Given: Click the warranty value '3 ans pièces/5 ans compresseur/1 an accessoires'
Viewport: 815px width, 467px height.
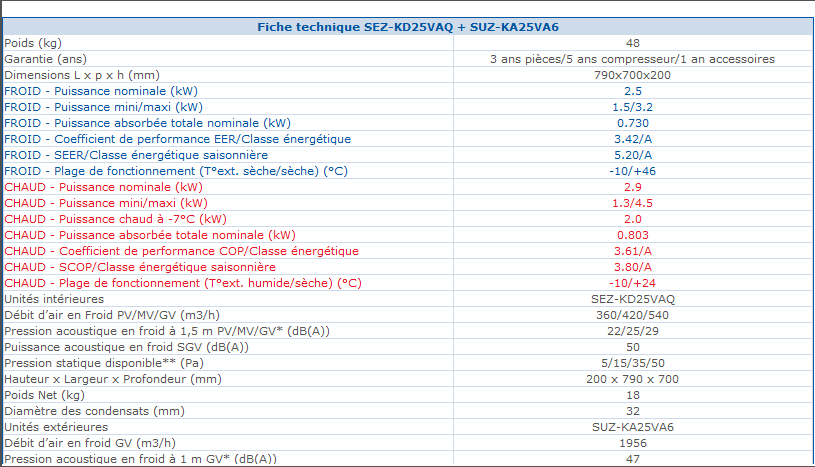Looking at the screenshot, I should [x=633, y=59].
